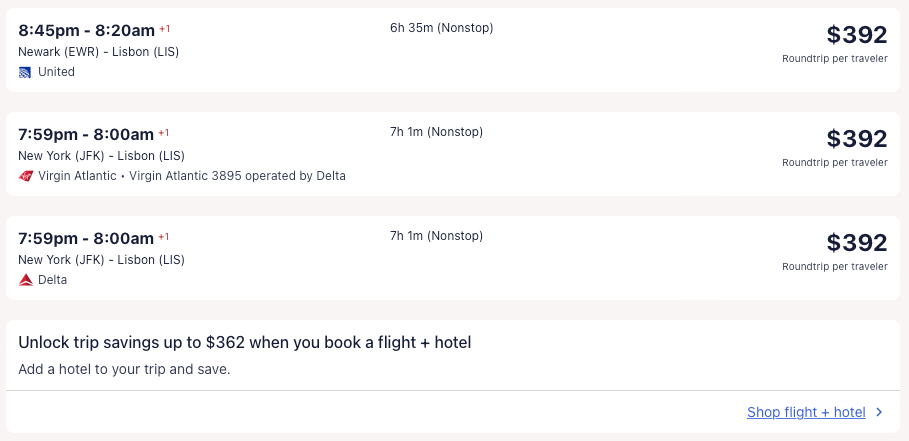This screenshot has width=909, height=441.
Task: Click the 7h 1m duration on the Virgin Atlantic flight
Action: pyautogui.click(x=436, y=132)
